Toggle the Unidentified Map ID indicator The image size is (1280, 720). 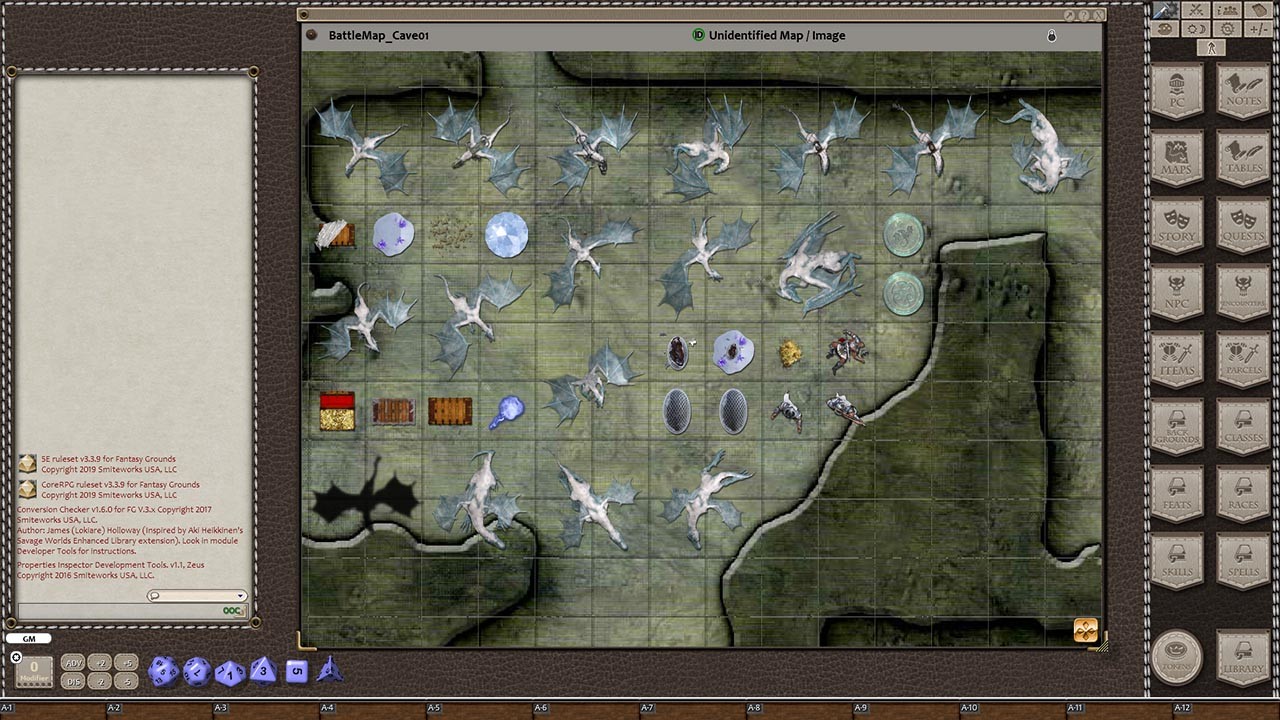[697, 35]
